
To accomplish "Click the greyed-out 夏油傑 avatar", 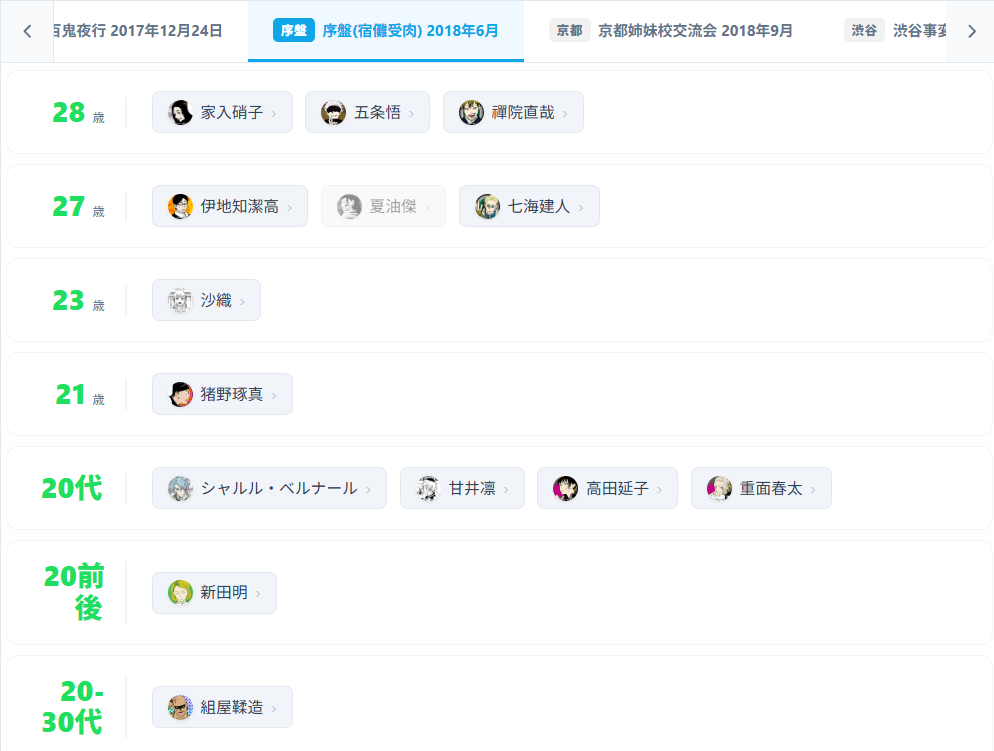I will (x=349, y=206).
